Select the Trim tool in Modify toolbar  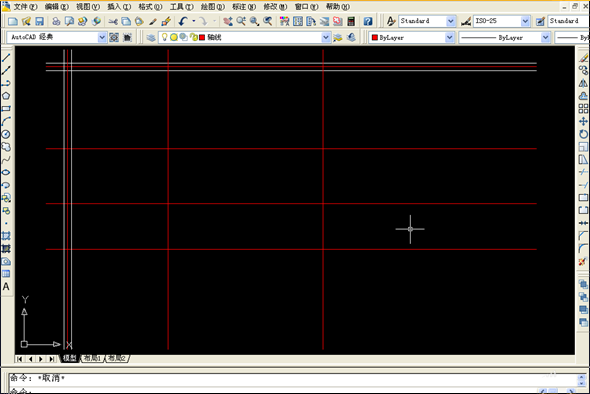tap(583, 172)
